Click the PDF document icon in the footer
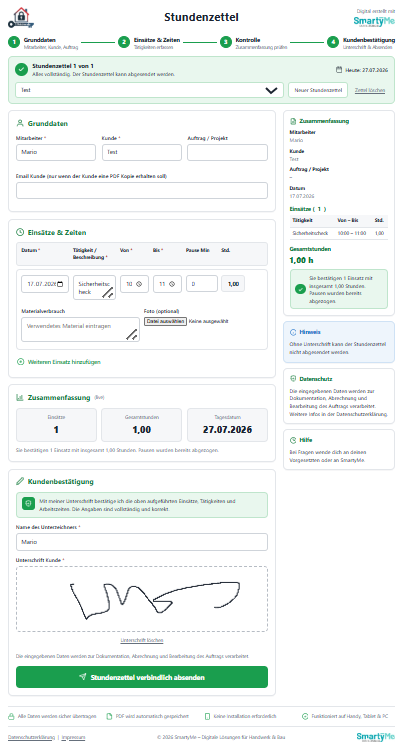The image size is (402, 750). 109,717
